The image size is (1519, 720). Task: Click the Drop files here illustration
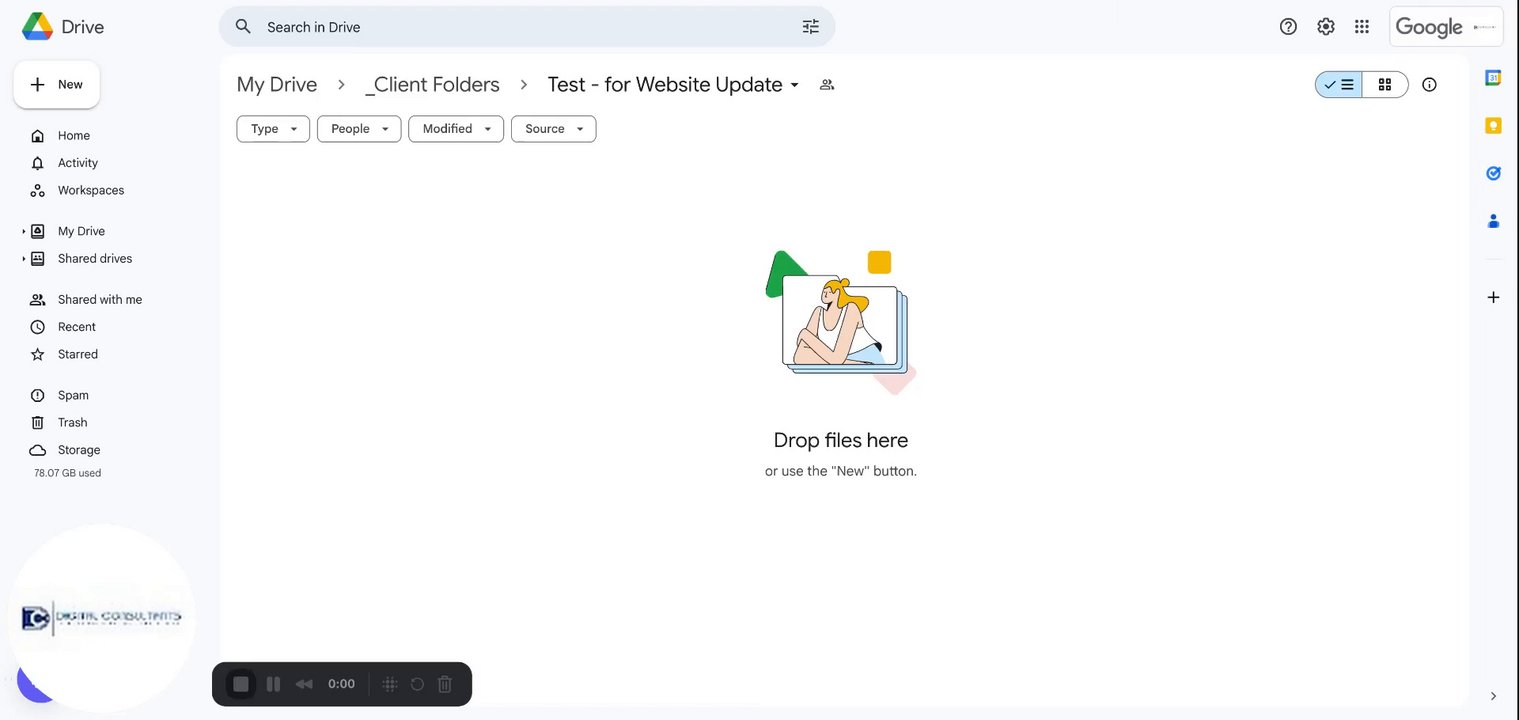(x=841, y=322)
